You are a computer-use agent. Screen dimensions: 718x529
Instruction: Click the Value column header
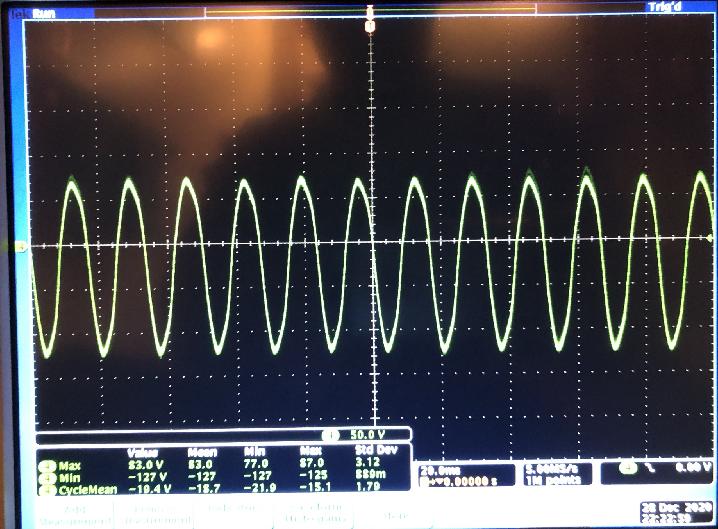pyautogui.click(x=142, y=453)
